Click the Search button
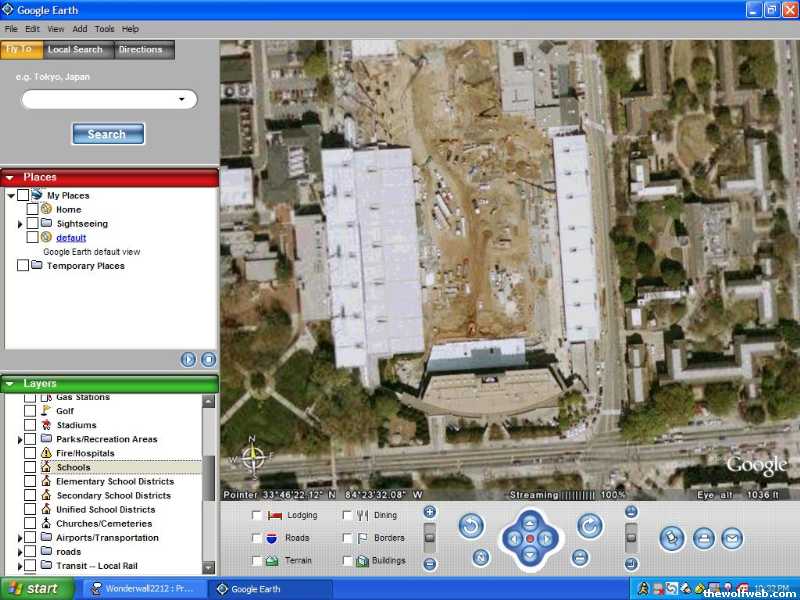800x600 pixels. (108, 134)
